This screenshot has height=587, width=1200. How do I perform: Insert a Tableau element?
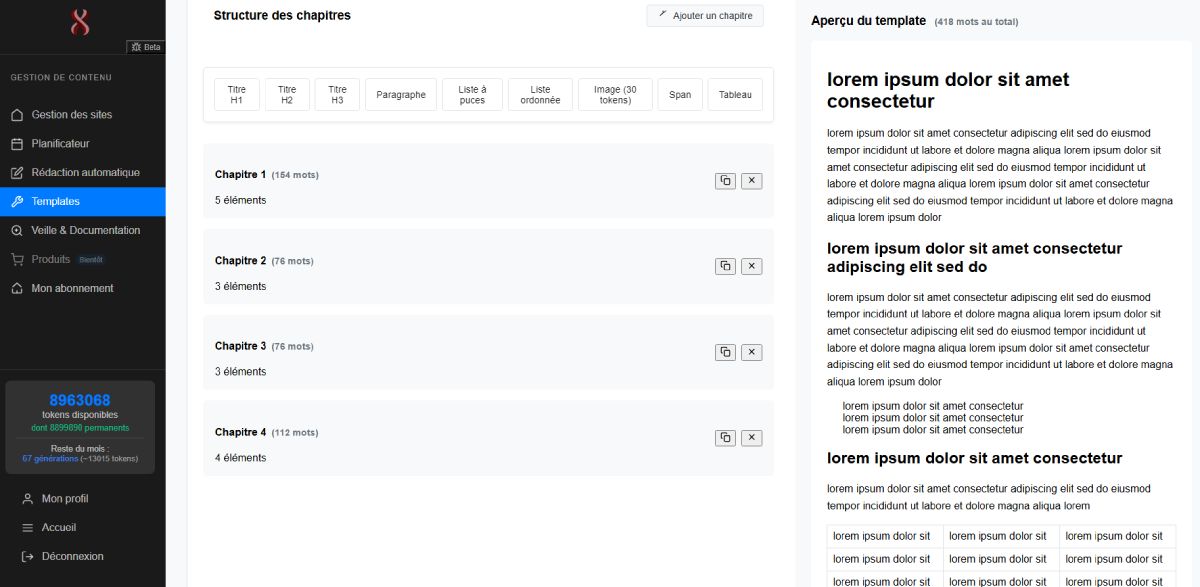pyautogui.click(x=735, y=94)
